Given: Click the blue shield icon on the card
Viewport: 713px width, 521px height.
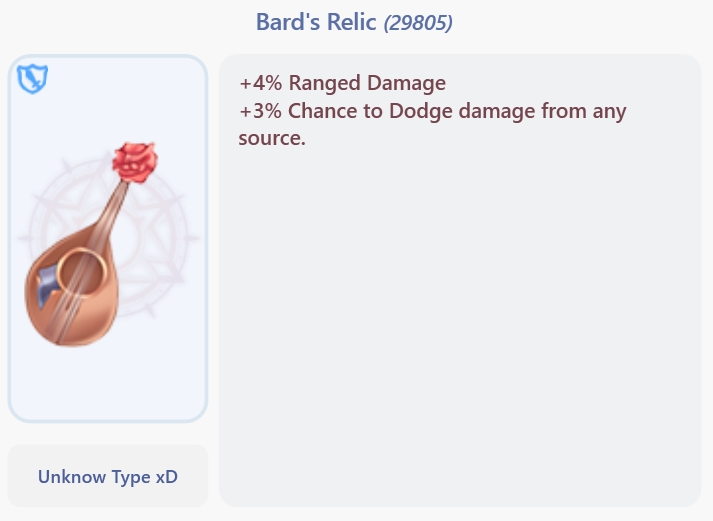Looking at the screenshot, I should (32, 78).
